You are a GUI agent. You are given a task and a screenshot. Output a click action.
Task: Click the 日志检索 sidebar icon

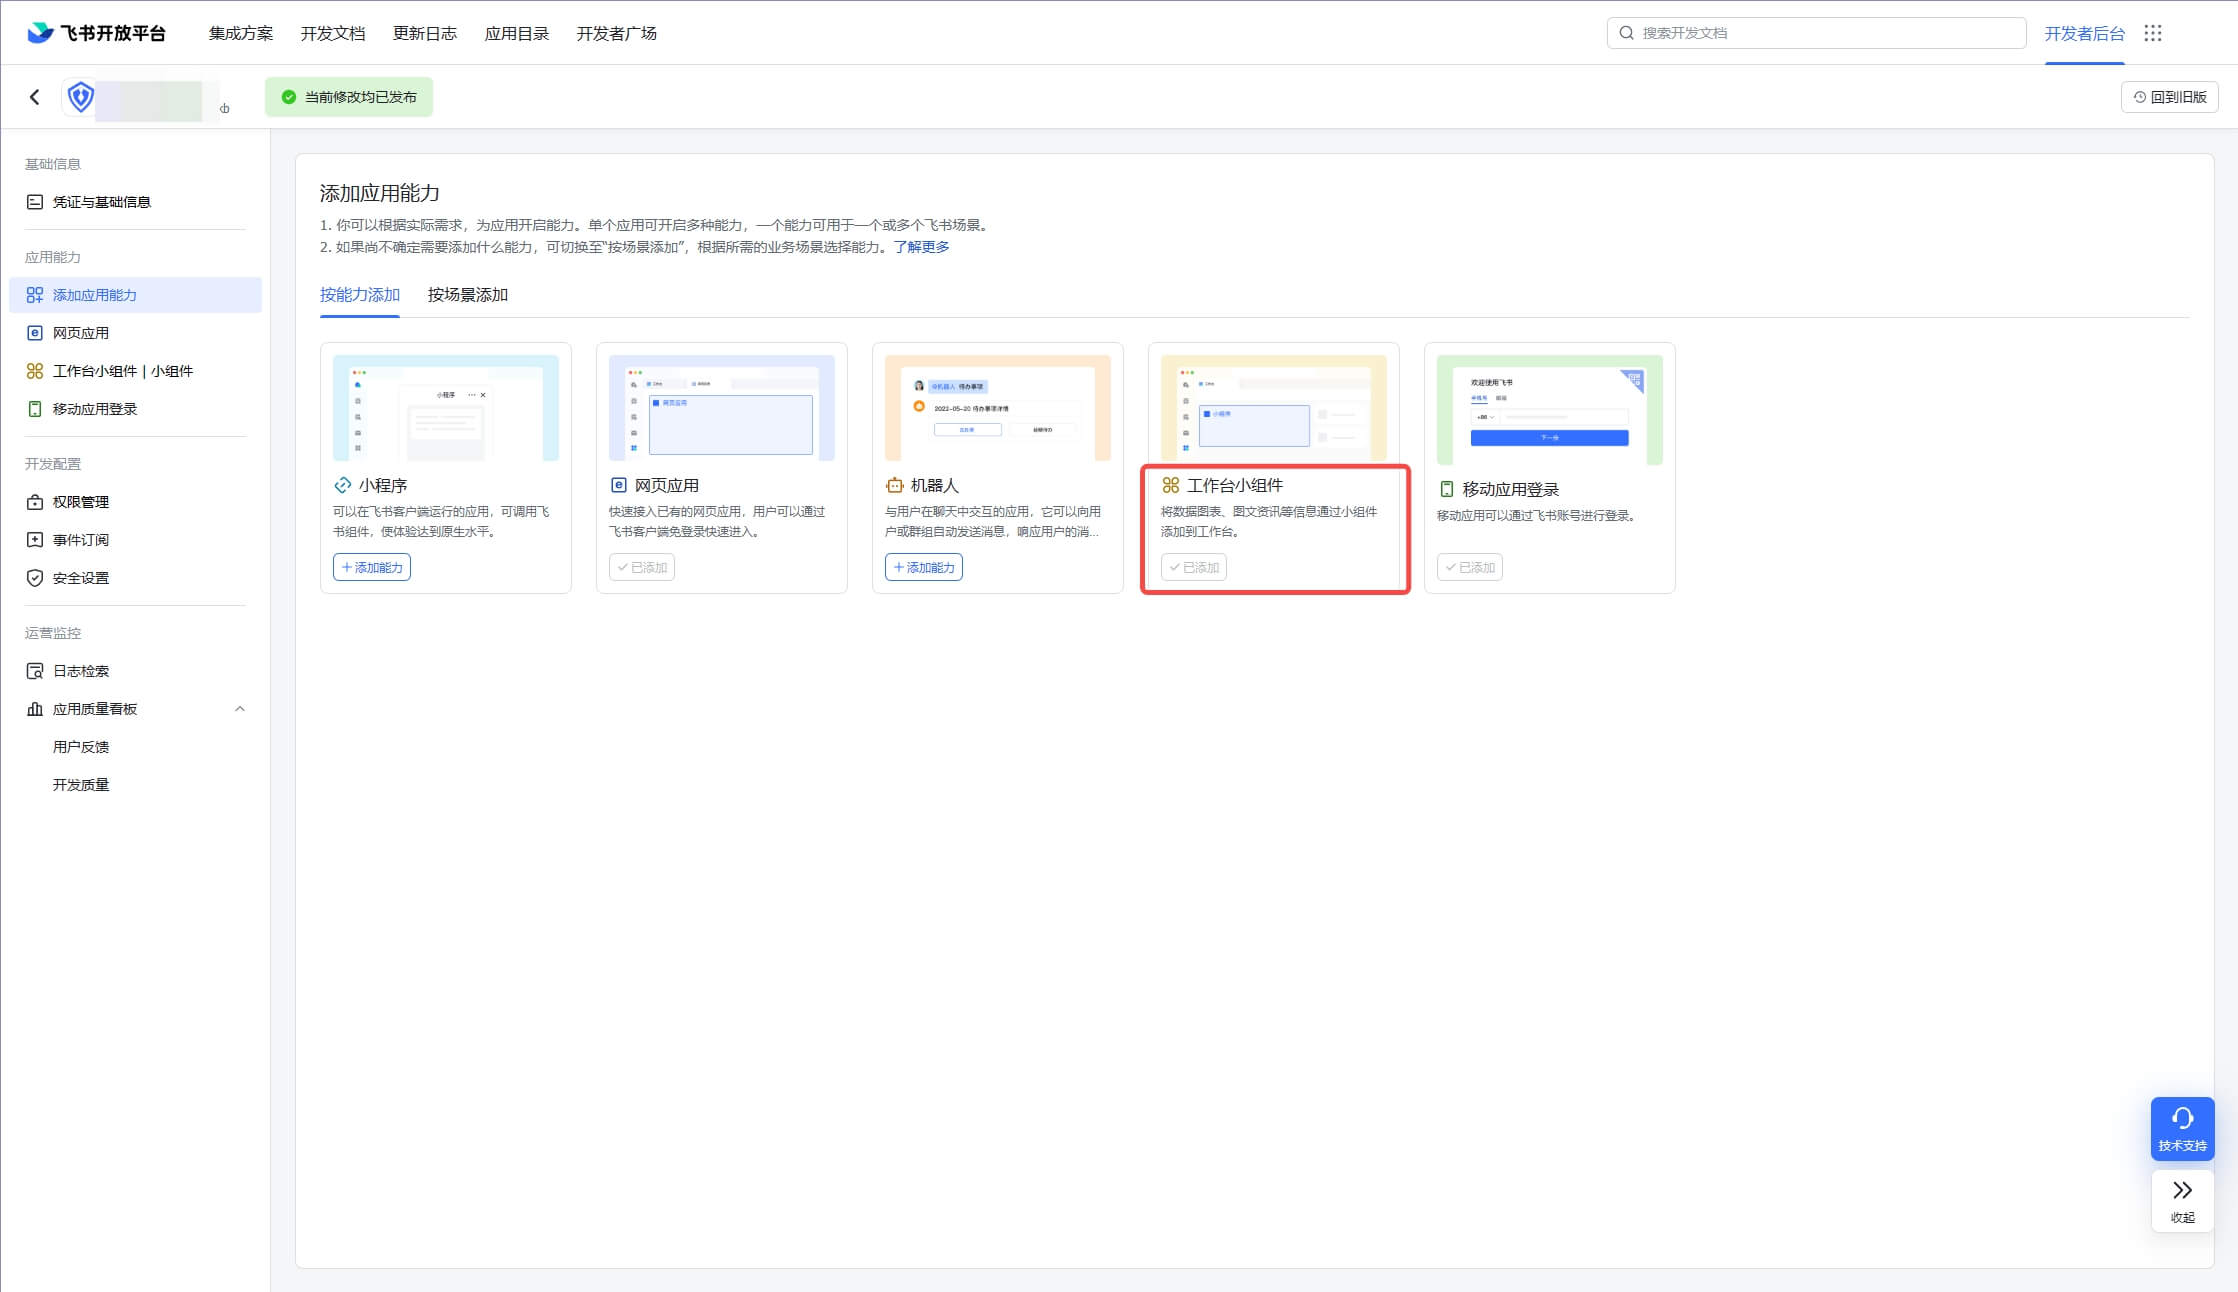pyautogui.click(x=35, y=671)
